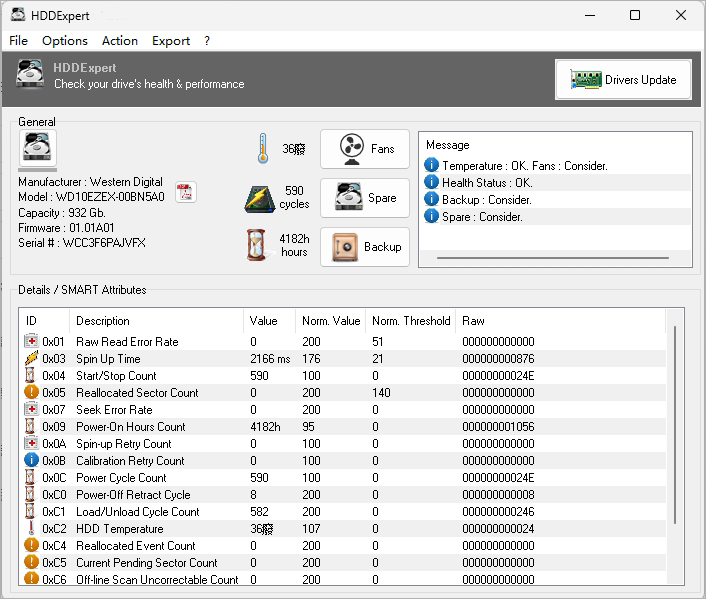Click the Backup safe button
This screenshot has width=706, height=599.
(x=365, y=247)
